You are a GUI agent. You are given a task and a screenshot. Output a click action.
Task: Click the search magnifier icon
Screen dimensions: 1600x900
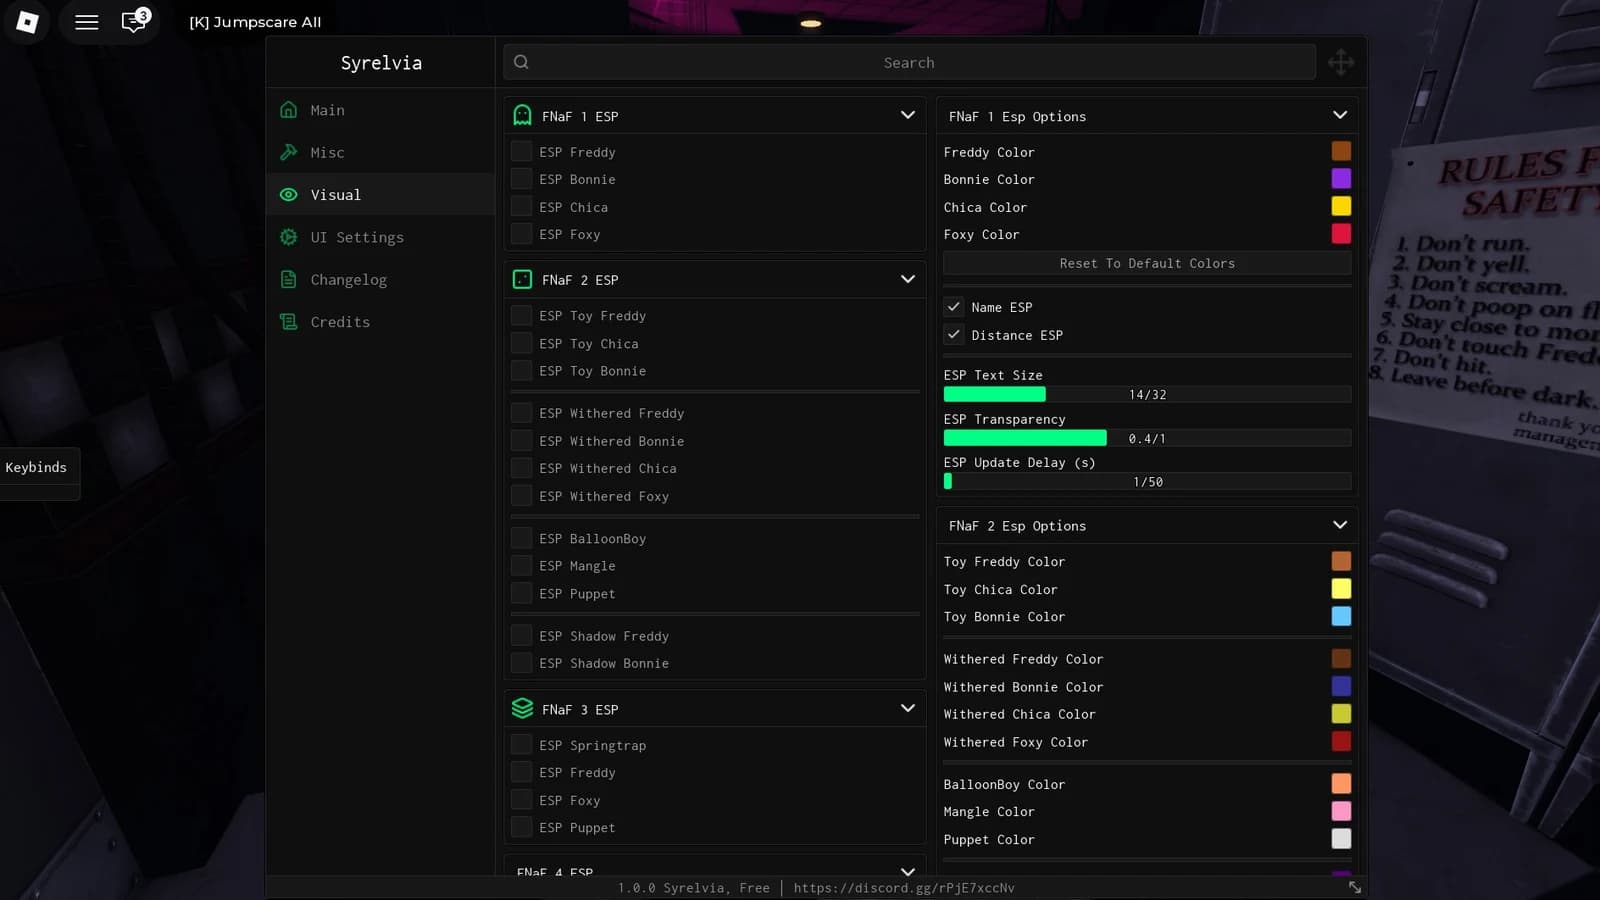[x=521, y=62]
